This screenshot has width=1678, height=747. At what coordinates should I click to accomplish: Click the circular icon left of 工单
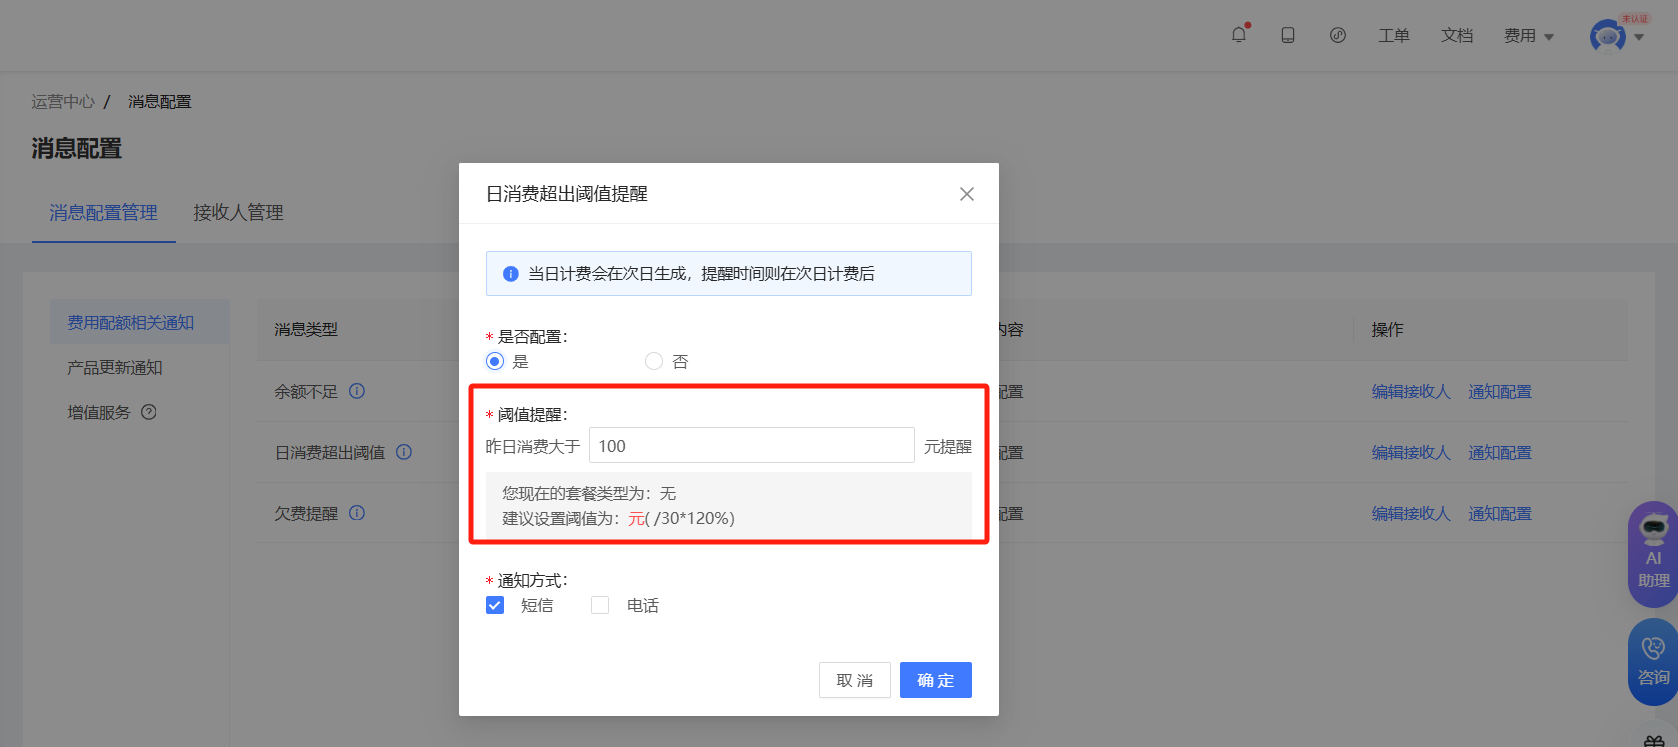pyautogui.click(x=1338, y=35)
